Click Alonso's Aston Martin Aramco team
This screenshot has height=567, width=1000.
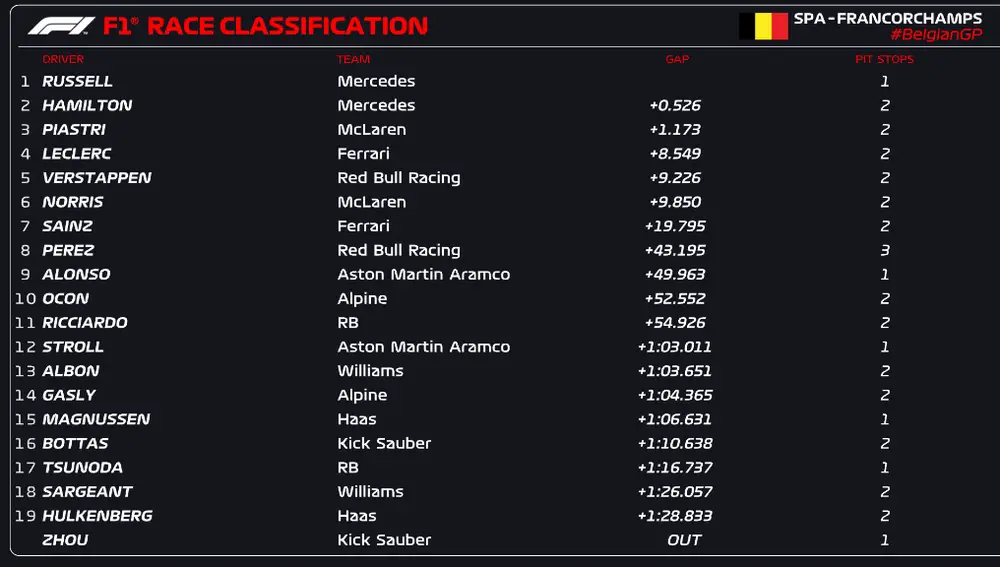coord(423,274)
